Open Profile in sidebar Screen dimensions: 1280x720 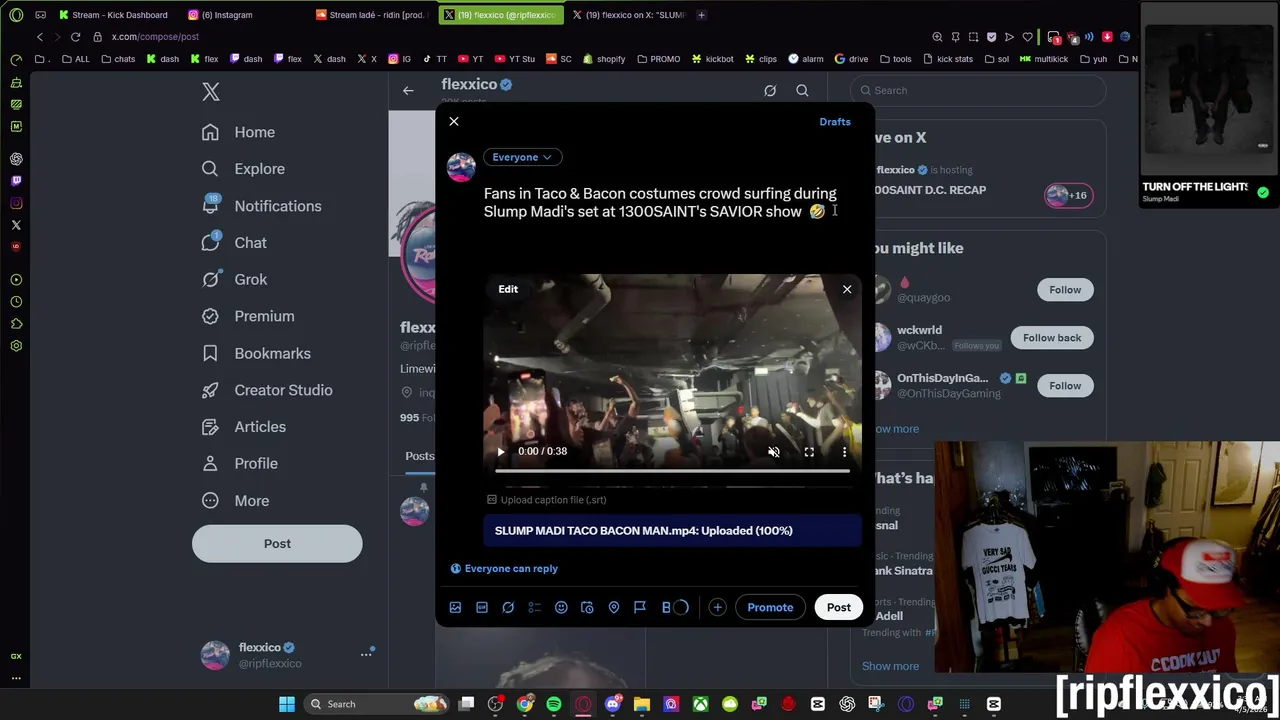click(x=240, y=464)
